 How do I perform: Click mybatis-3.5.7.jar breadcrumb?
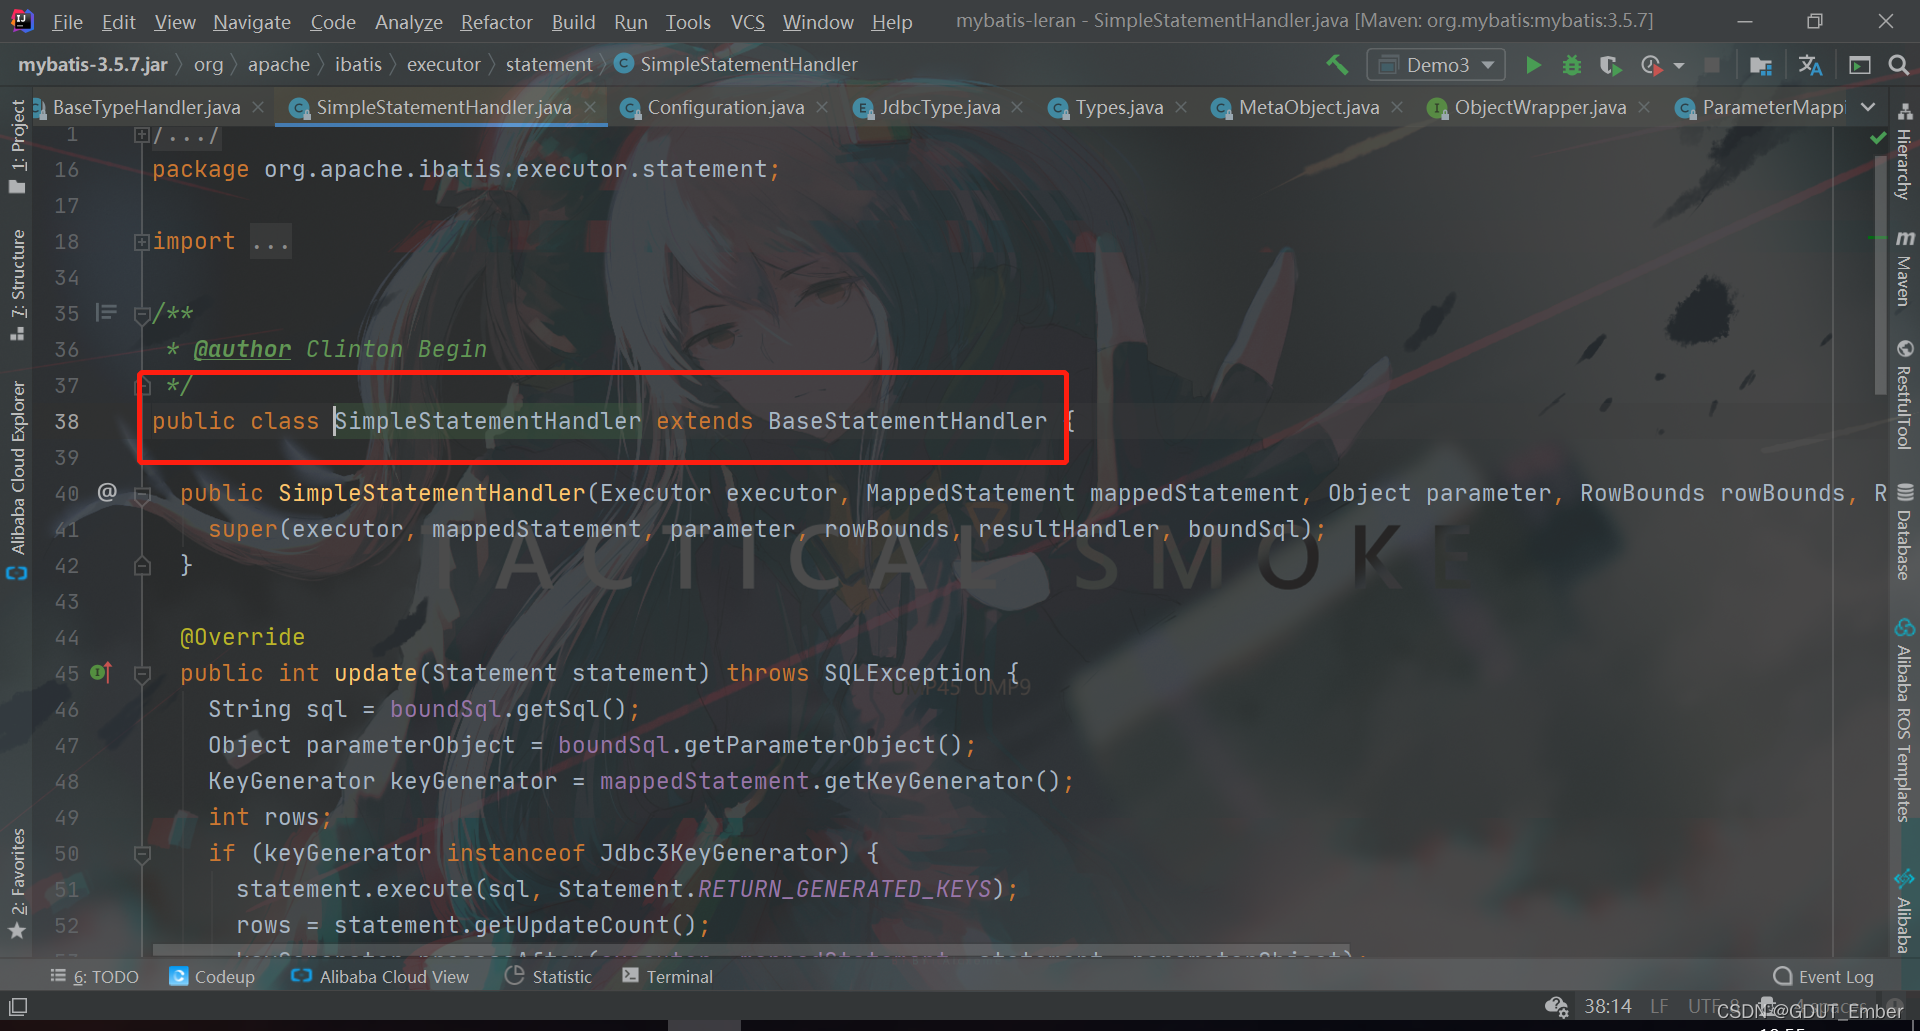click(x=93, y=65)
